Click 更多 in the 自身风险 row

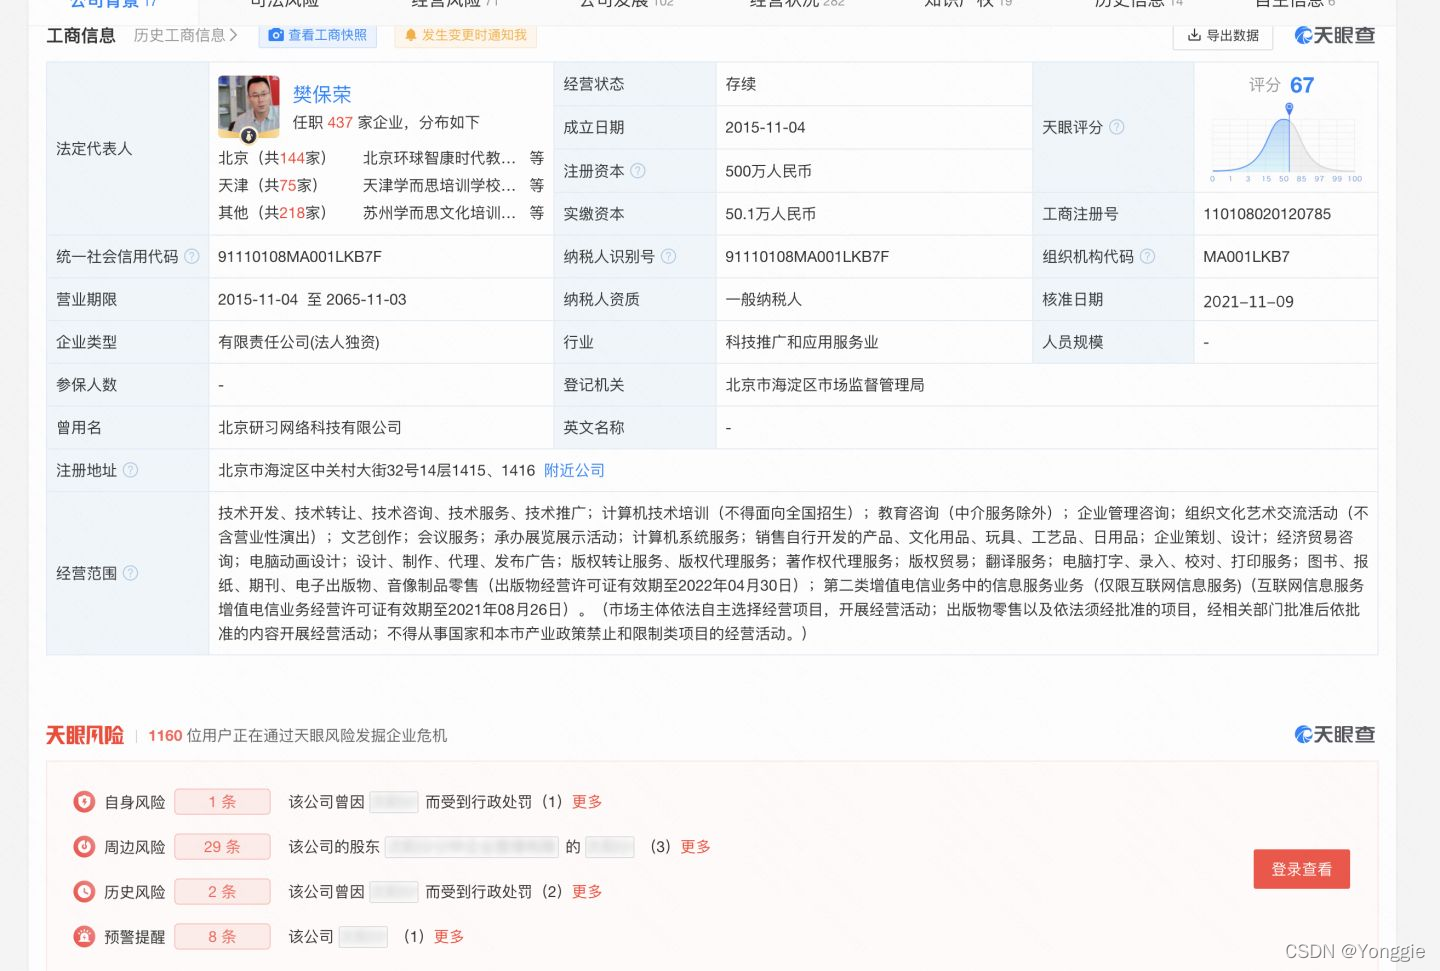pos(587,802)
